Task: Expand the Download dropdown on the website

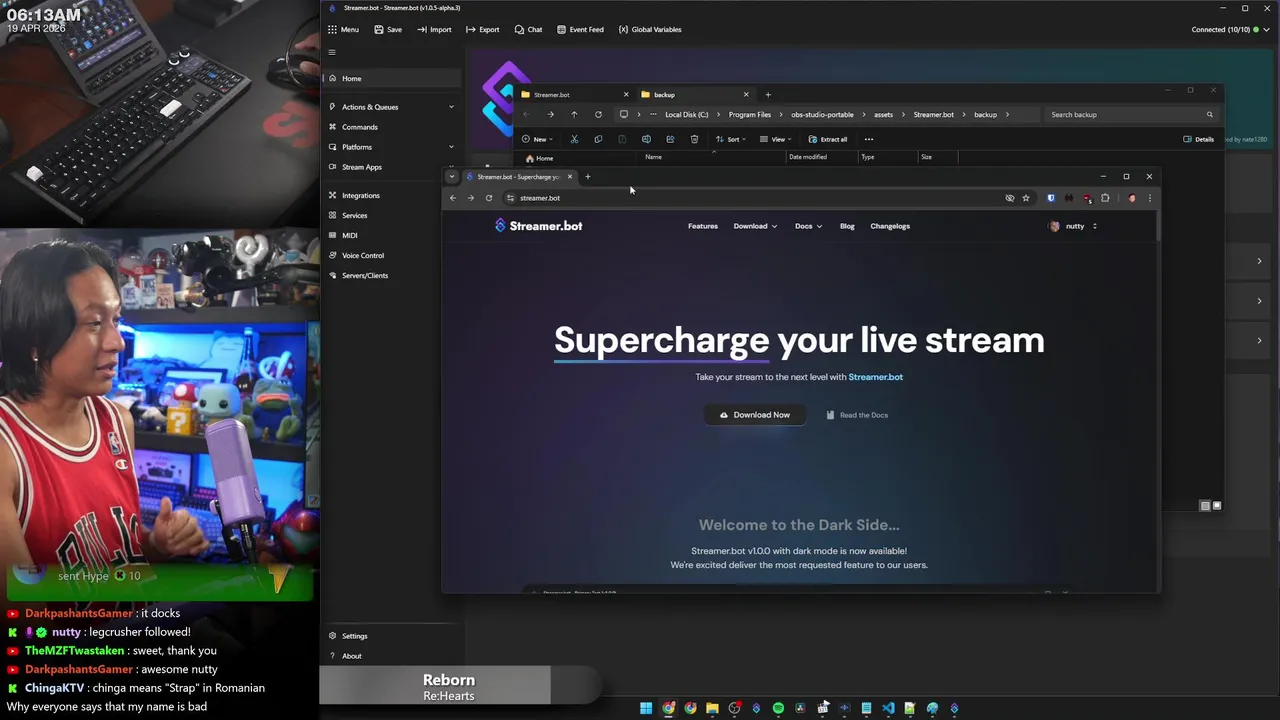Action: click(755, 226)
